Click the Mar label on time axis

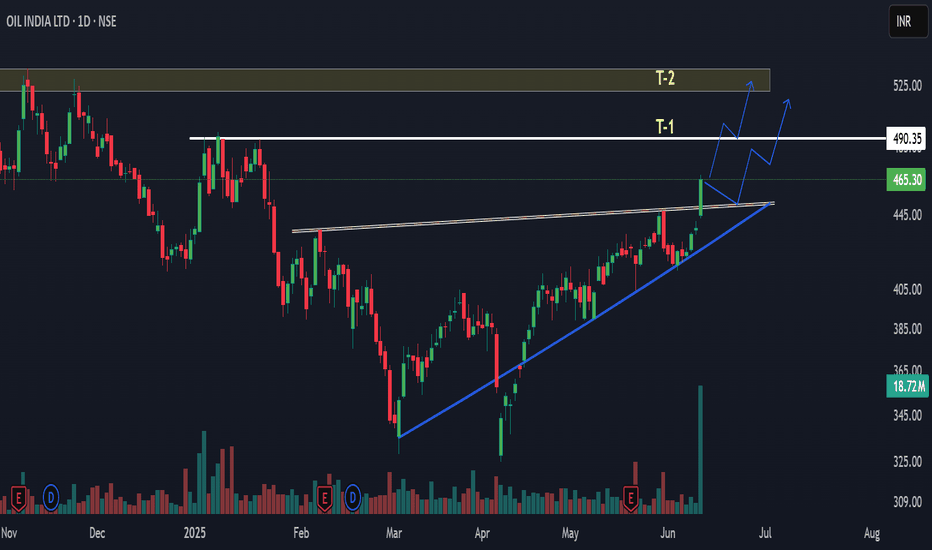393,533
